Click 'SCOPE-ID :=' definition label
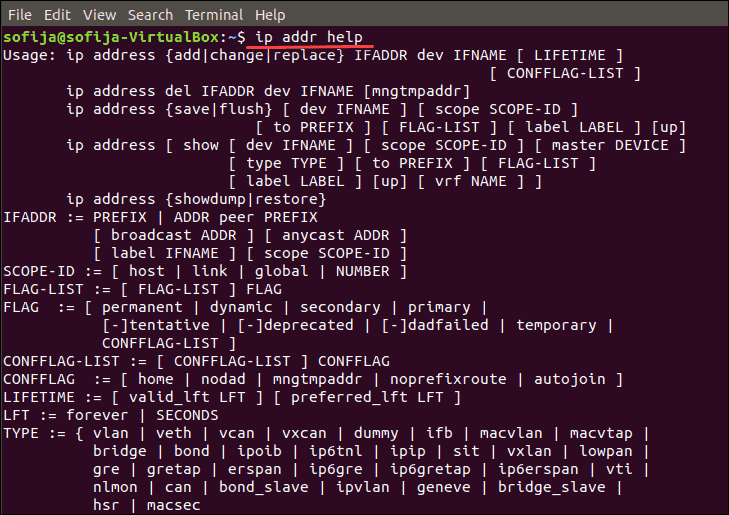Viewport: 729px width, 515px height. tap(53, 271)
